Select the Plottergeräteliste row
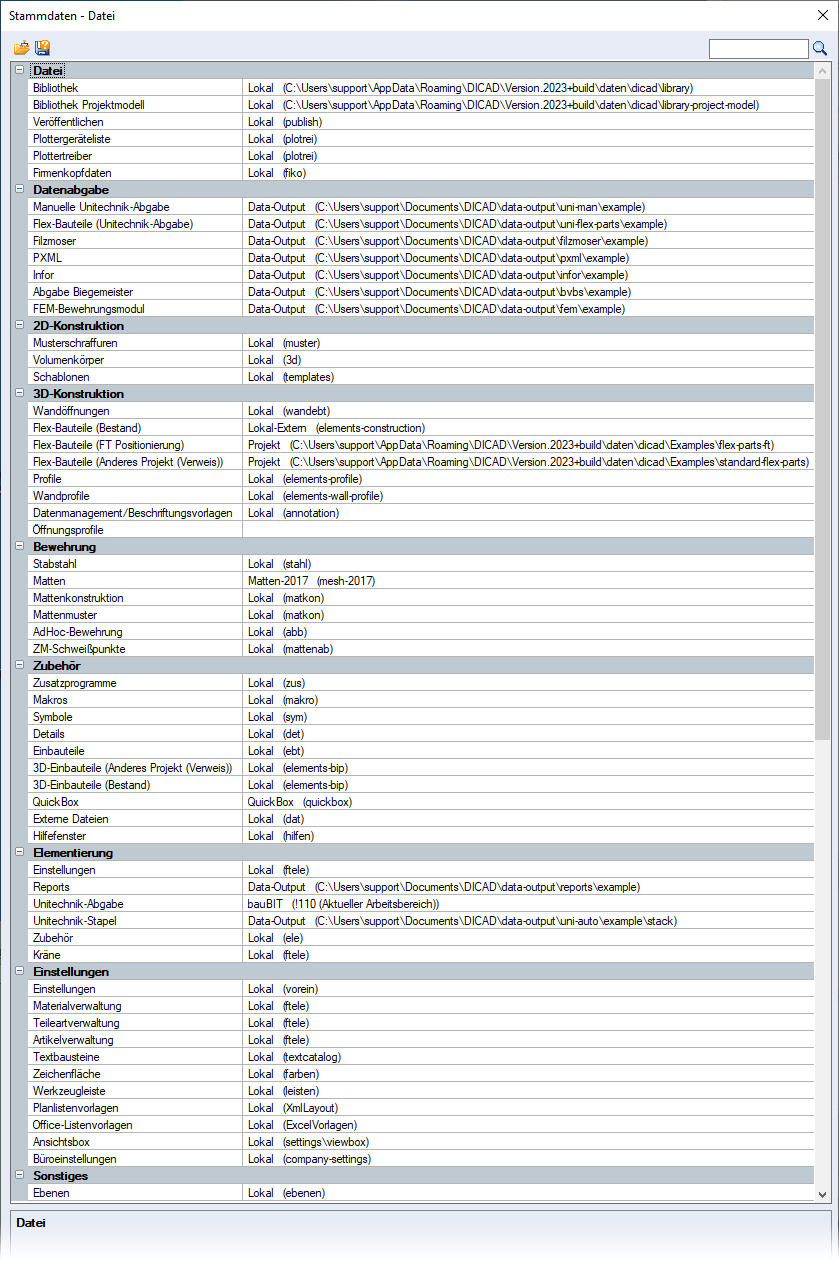839x1261 pixels. tap(421, 139)
